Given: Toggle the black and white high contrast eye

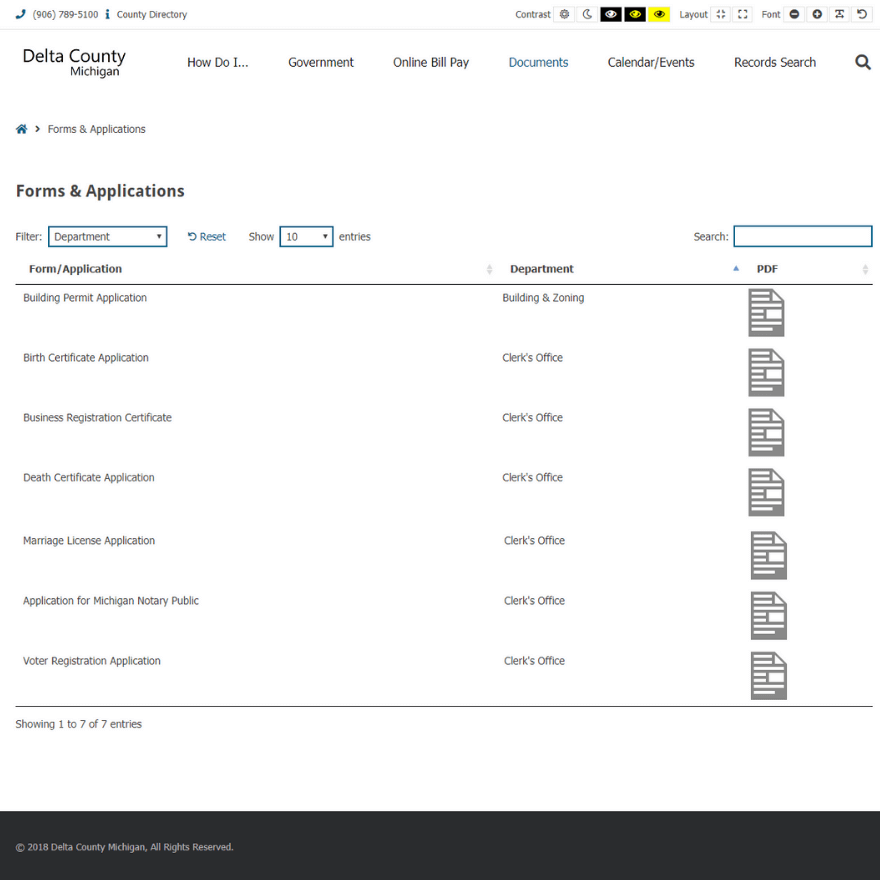Looking at the screenshot, I should coord(610,15).
